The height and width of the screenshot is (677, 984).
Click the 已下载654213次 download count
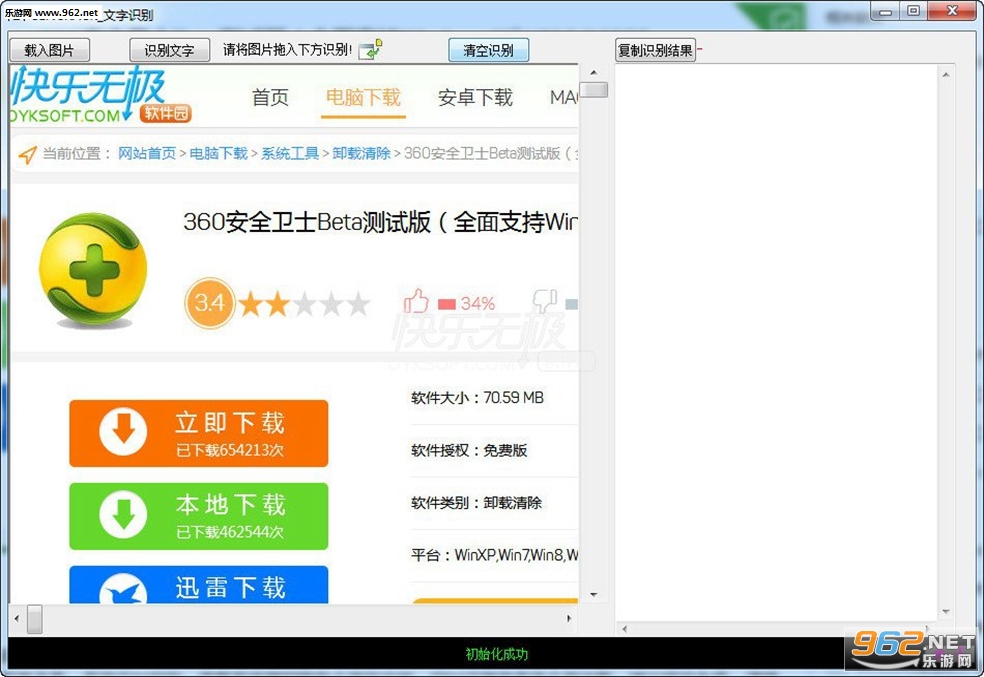(x=230, y=450)
